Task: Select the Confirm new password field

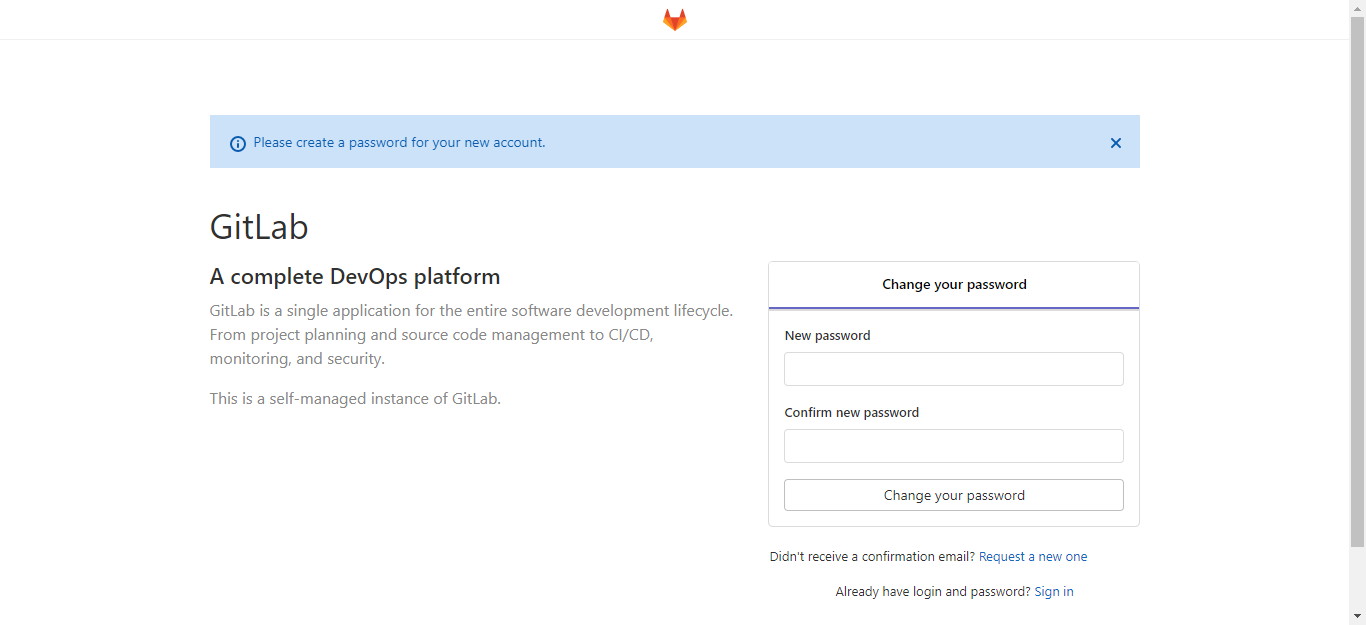Action: coord(954,445)
